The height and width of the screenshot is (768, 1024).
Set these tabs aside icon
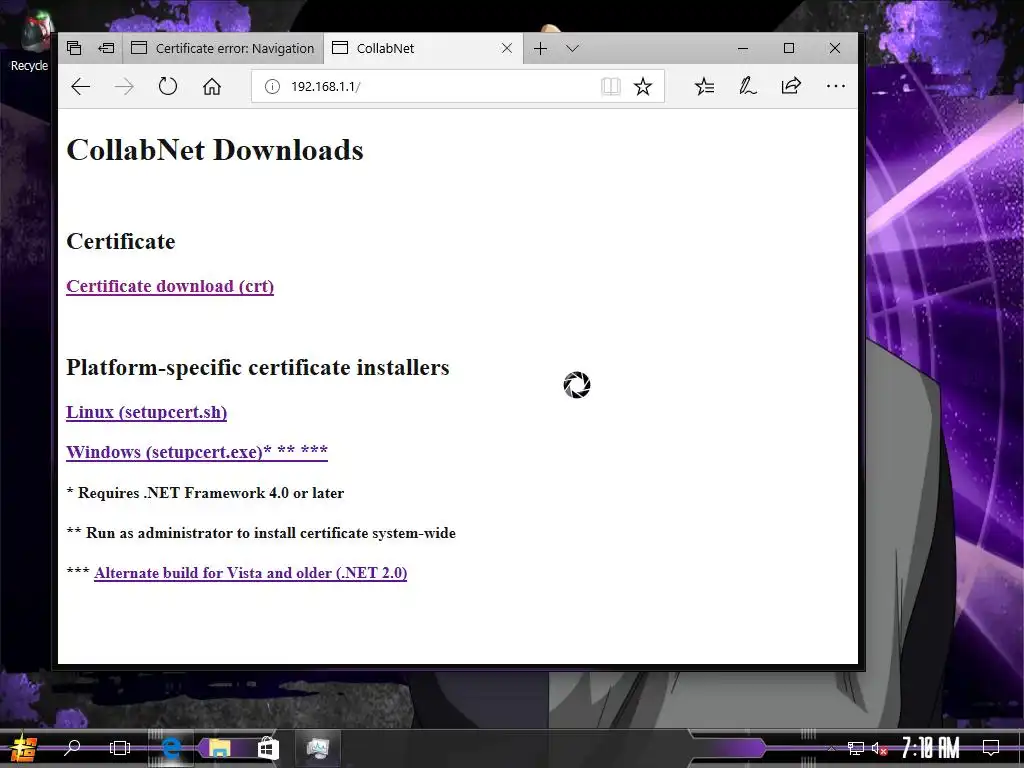[106, 48]
